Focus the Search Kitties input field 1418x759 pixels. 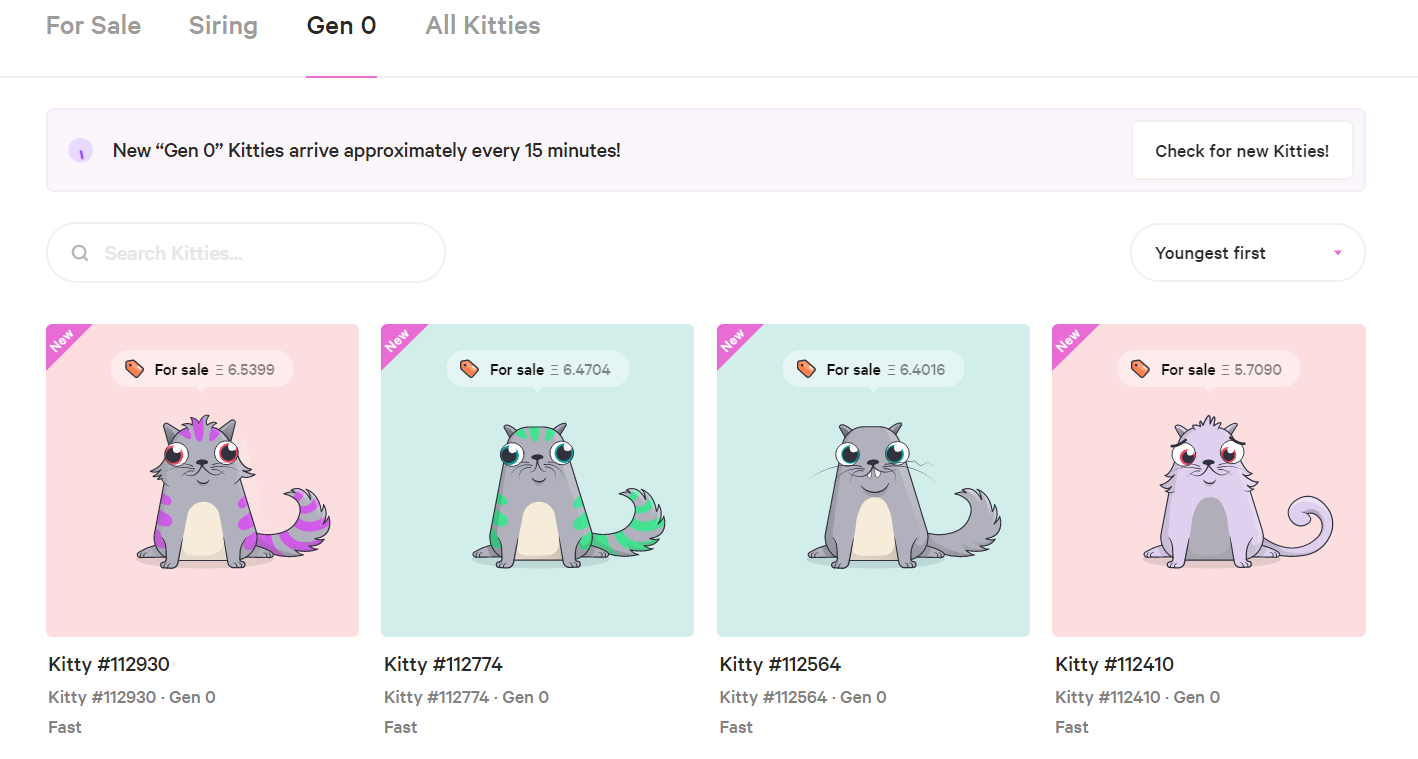click(260, 253)
